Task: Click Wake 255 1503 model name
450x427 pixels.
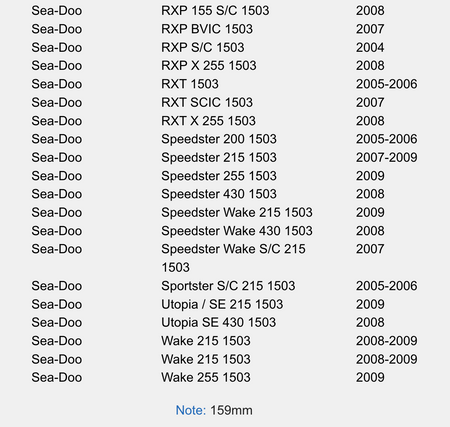Action: (x=206, y=377)
